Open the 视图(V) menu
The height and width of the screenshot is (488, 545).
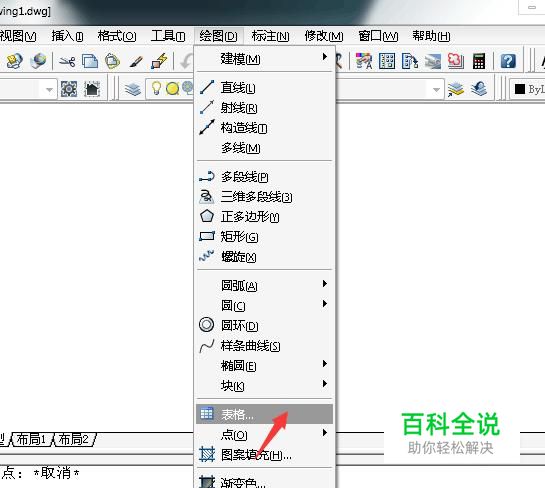tap(17, 36)
